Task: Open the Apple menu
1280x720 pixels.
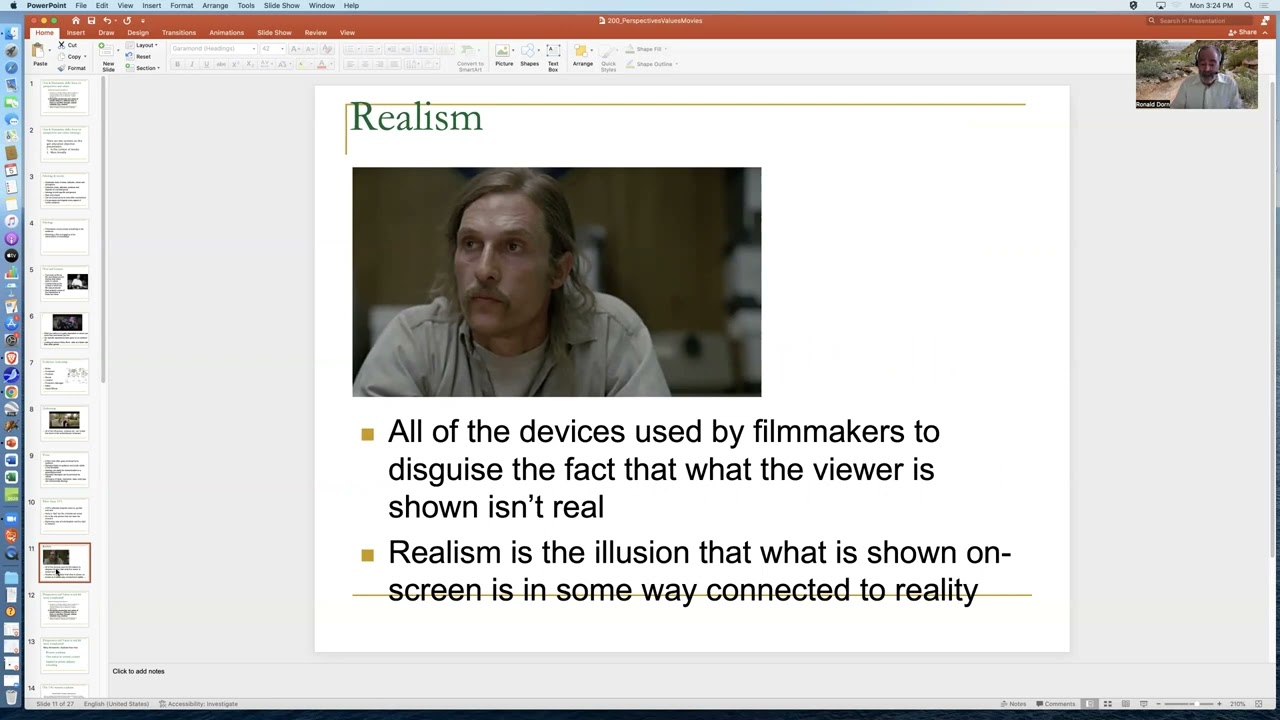Action: click(x=13, y=6)
